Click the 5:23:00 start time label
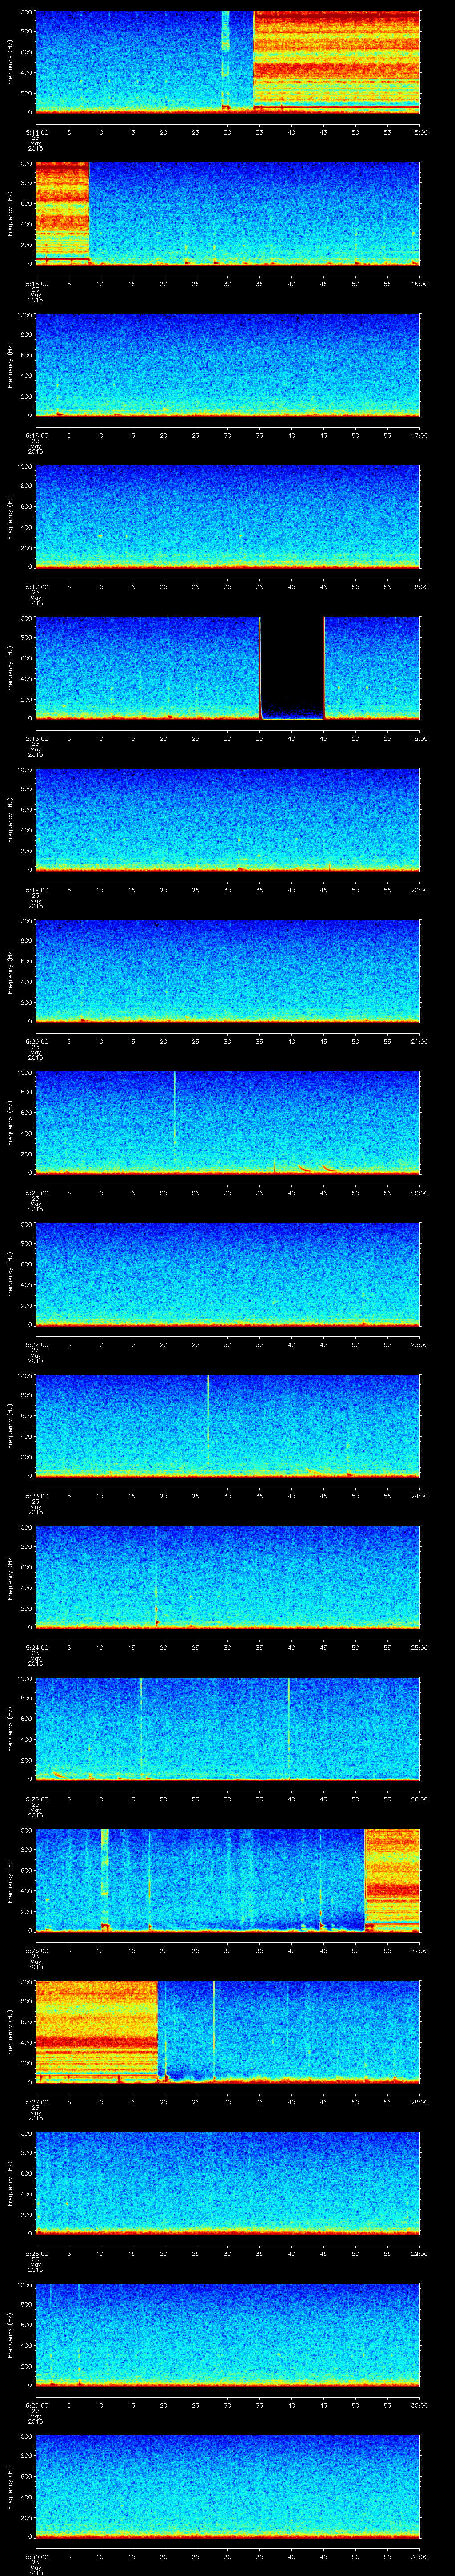455x2576 pixels. (x=36, y=1496)
